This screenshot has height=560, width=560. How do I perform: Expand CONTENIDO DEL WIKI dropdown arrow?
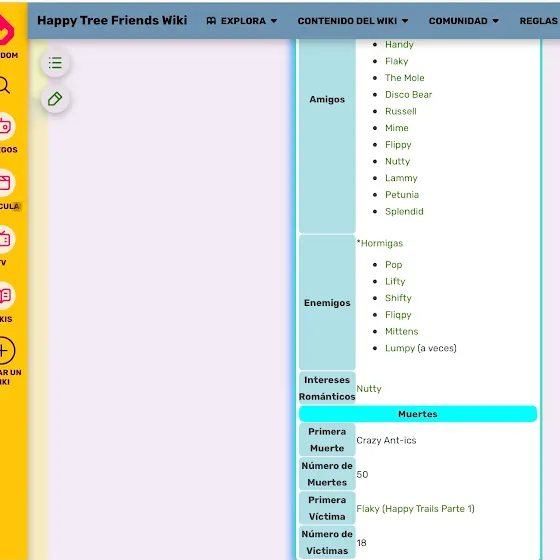[x=405, y=21]
